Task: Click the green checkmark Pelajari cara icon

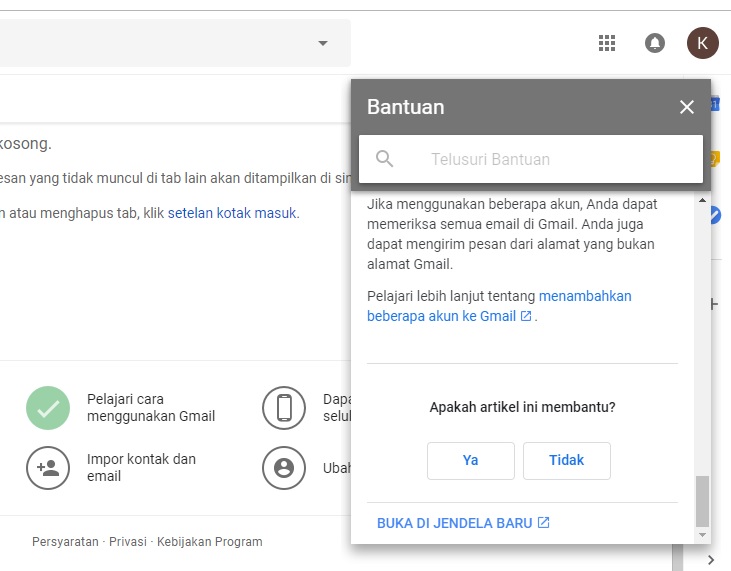Action: tap(48, 408)
